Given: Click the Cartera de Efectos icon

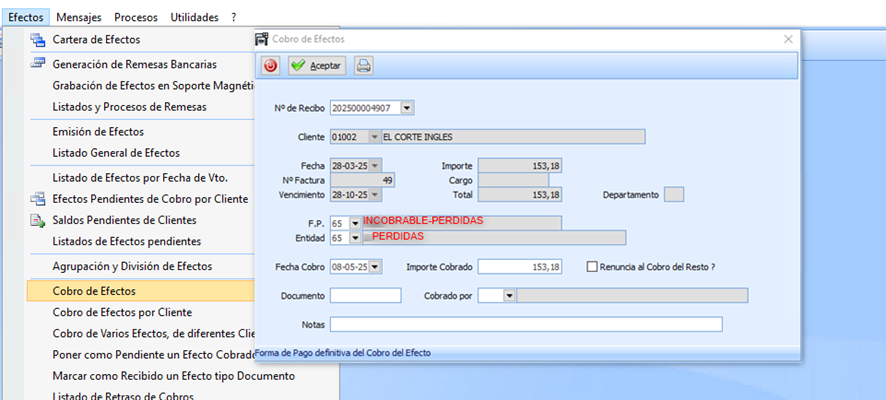Looking at the screenshot, I should (38, 40).
